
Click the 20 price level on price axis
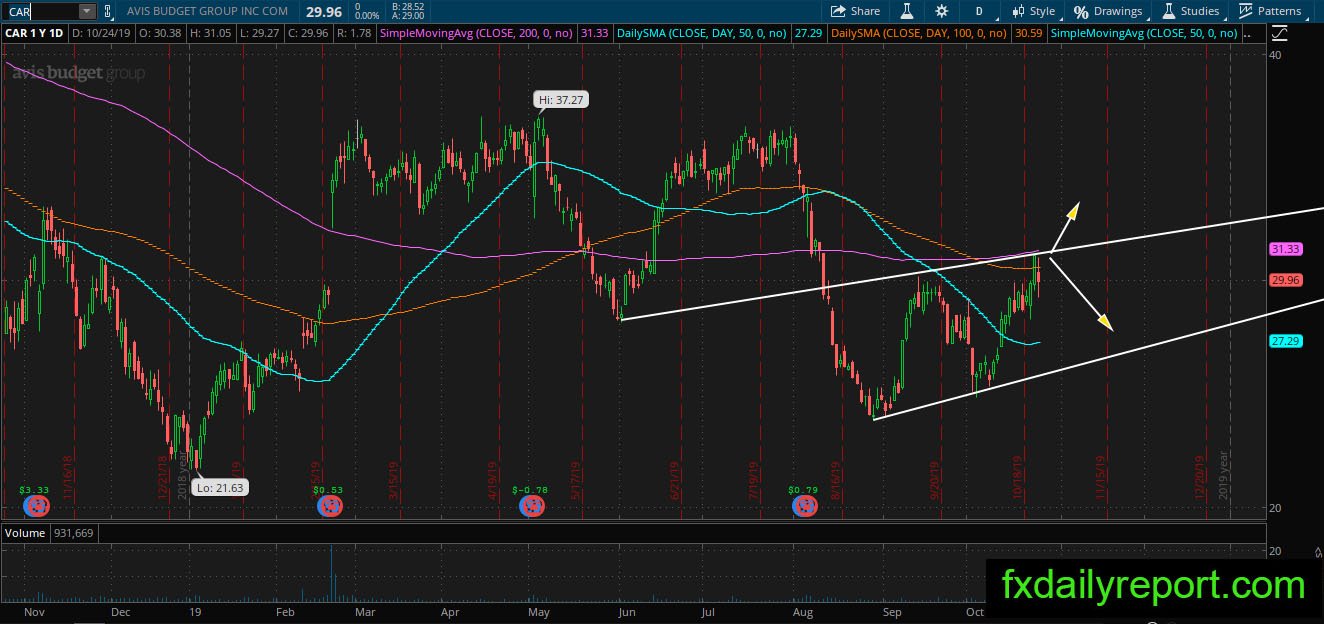click(1276, 508)
